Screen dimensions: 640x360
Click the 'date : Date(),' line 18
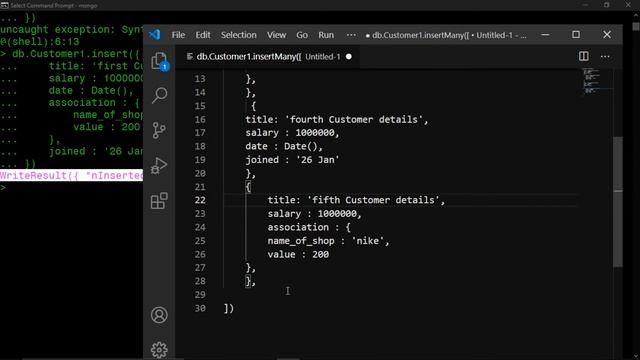pos(284,146)
